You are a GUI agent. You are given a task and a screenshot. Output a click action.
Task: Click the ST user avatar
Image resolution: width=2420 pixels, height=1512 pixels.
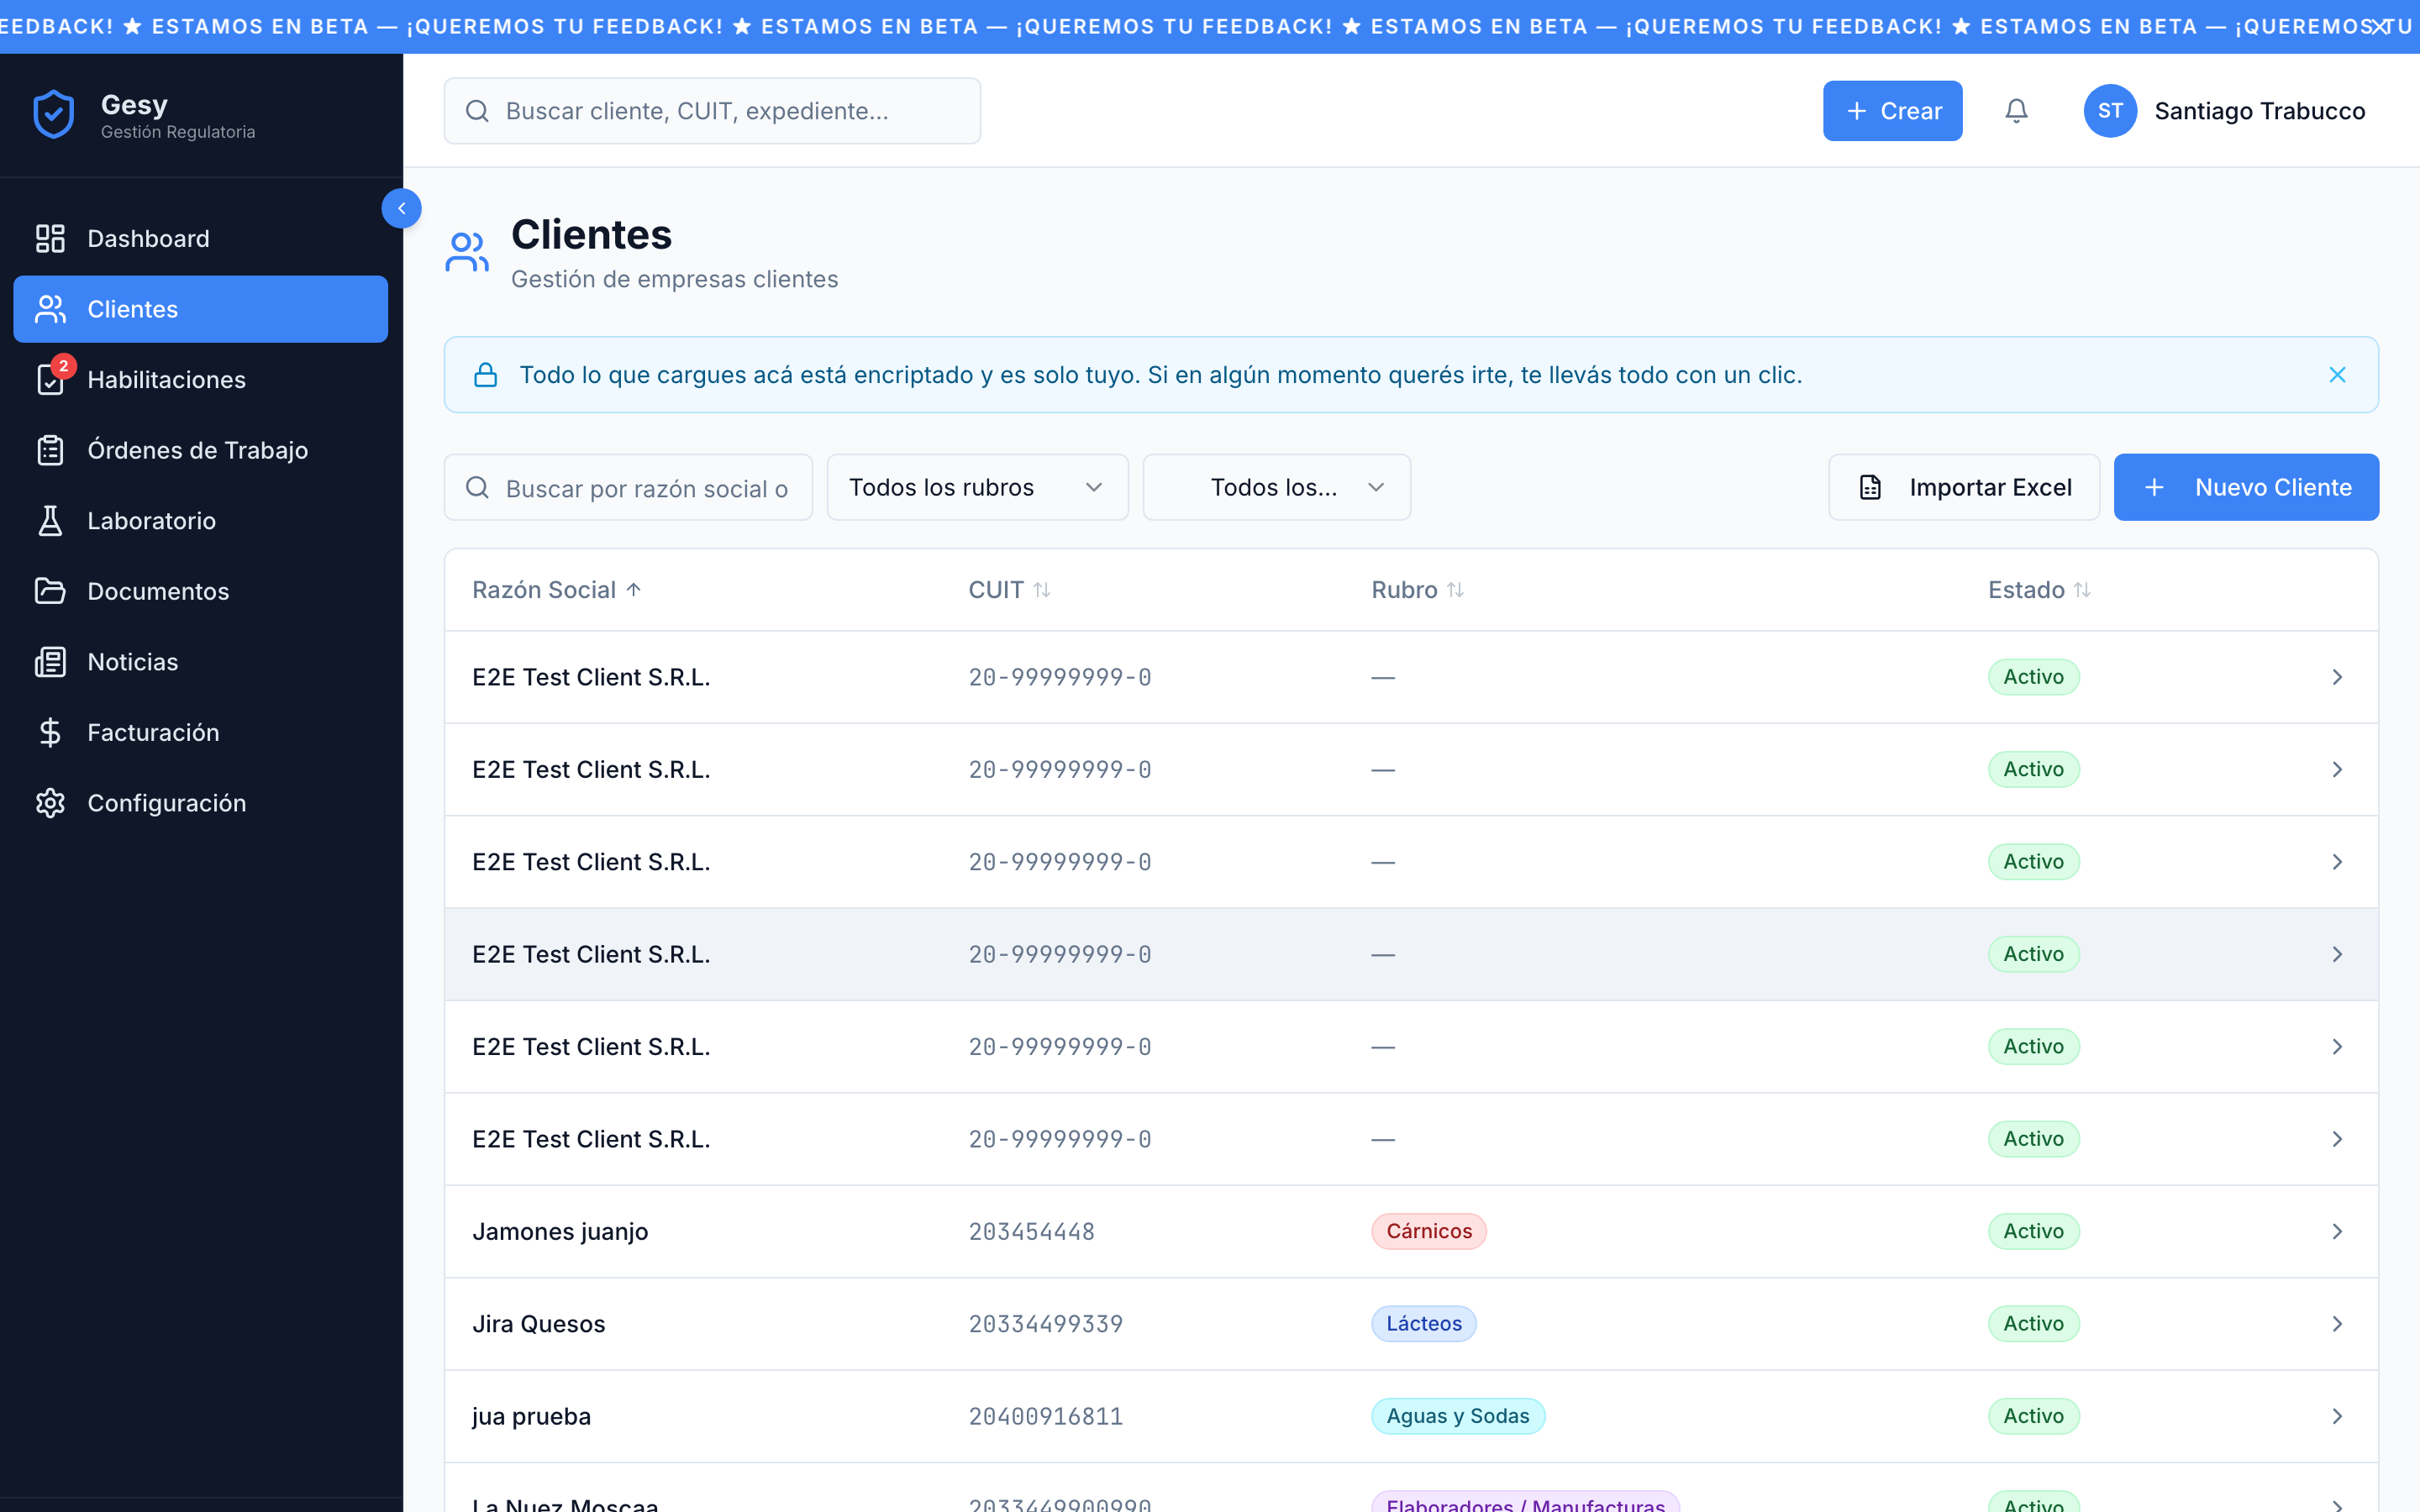(x=2109, y=111)
